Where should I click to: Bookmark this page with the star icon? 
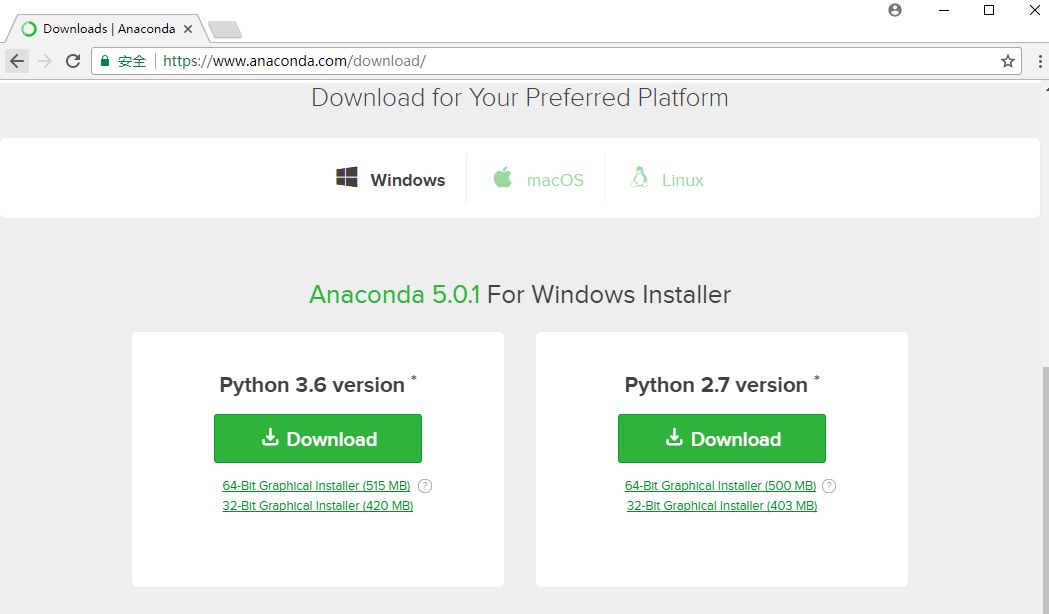pyautogui.click(x=1007, y=61)
